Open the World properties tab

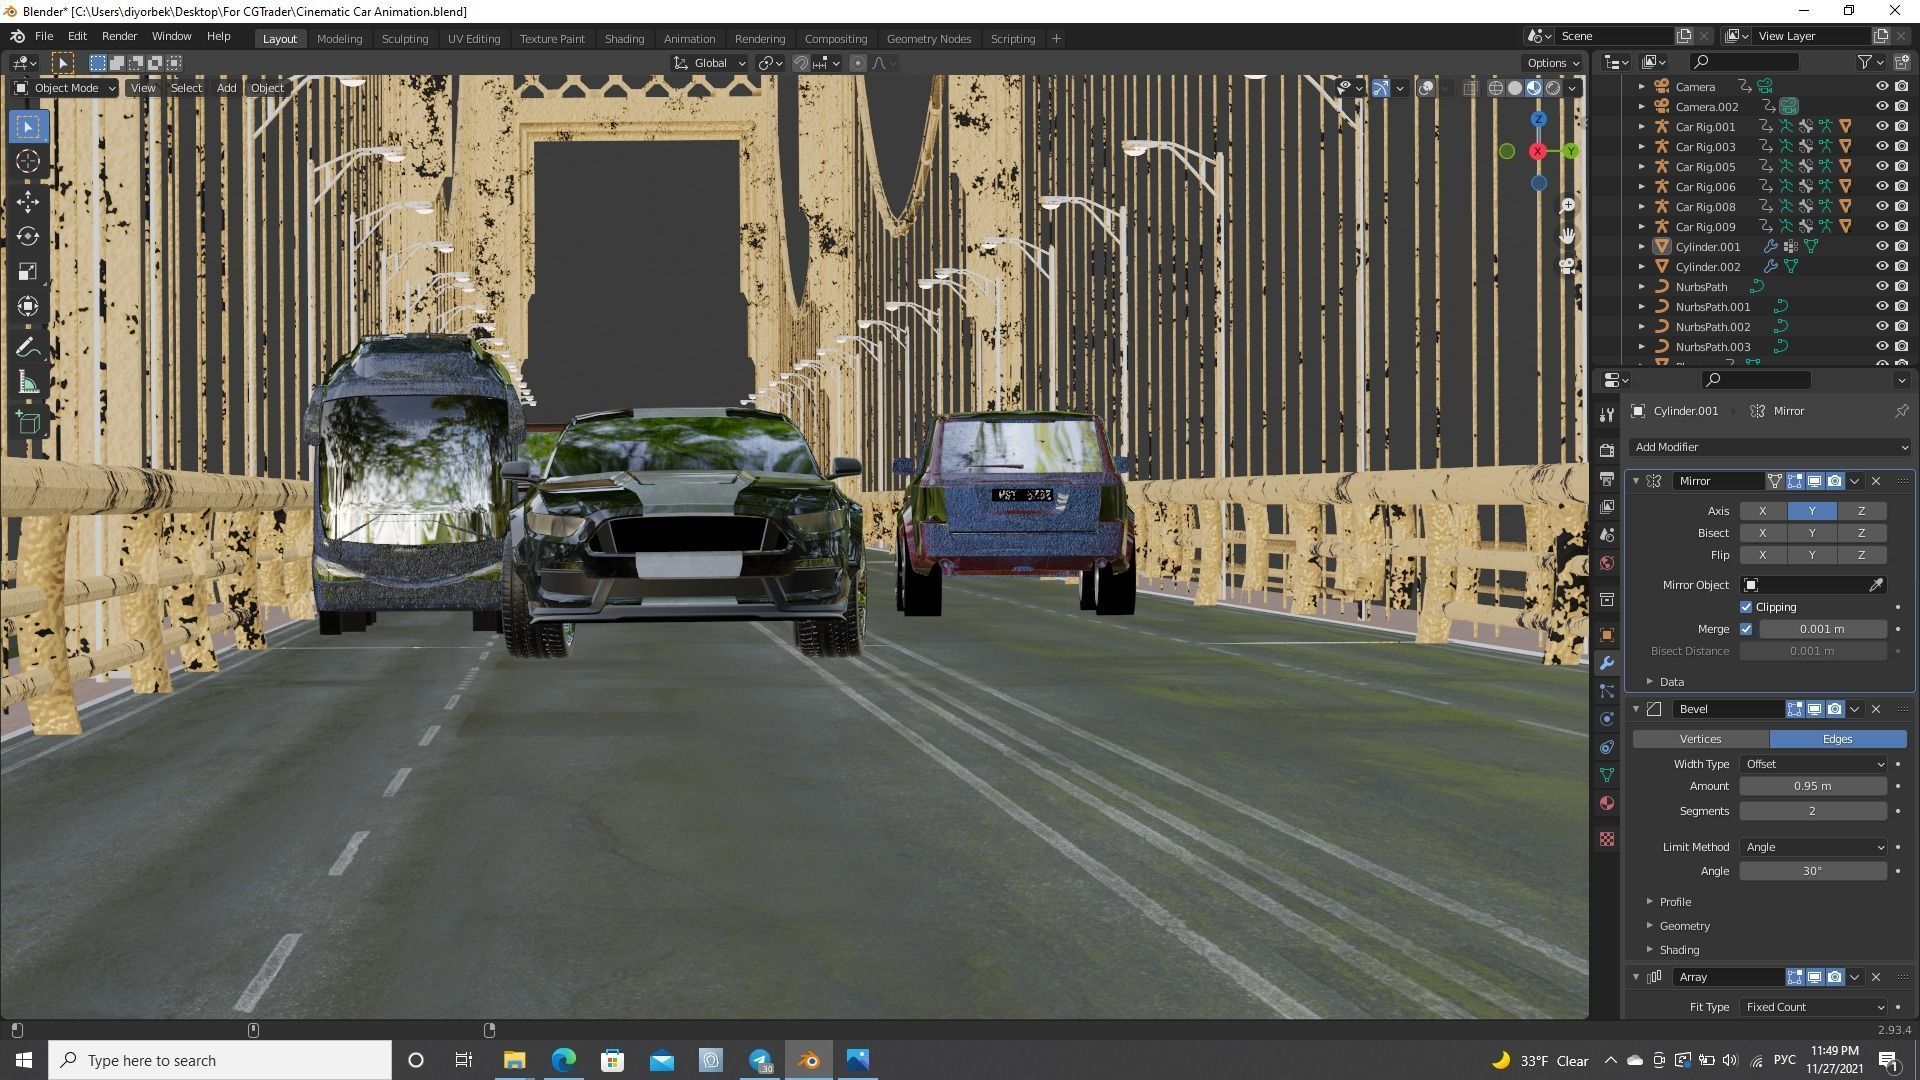[1607, 563]
